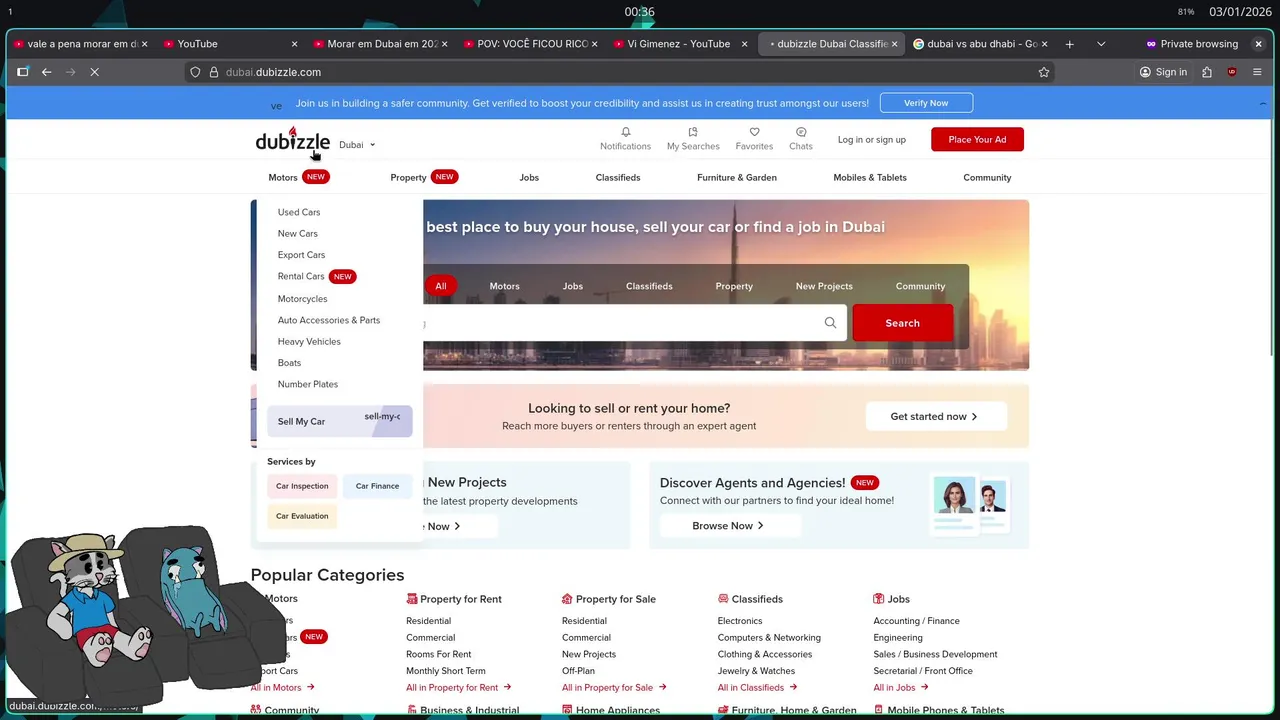Open All in Jobs link

click(x=901, y=687)
